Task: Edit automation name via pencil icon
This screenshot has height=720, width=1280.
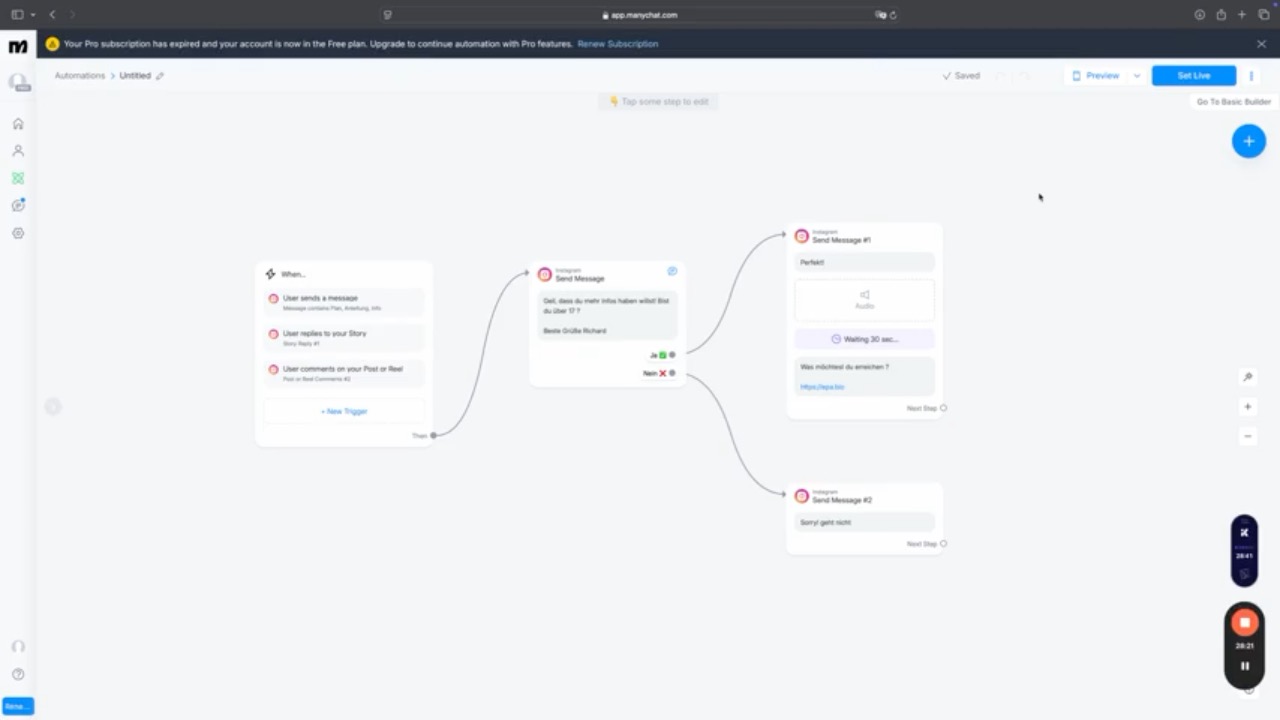Action: pos(160,76)
